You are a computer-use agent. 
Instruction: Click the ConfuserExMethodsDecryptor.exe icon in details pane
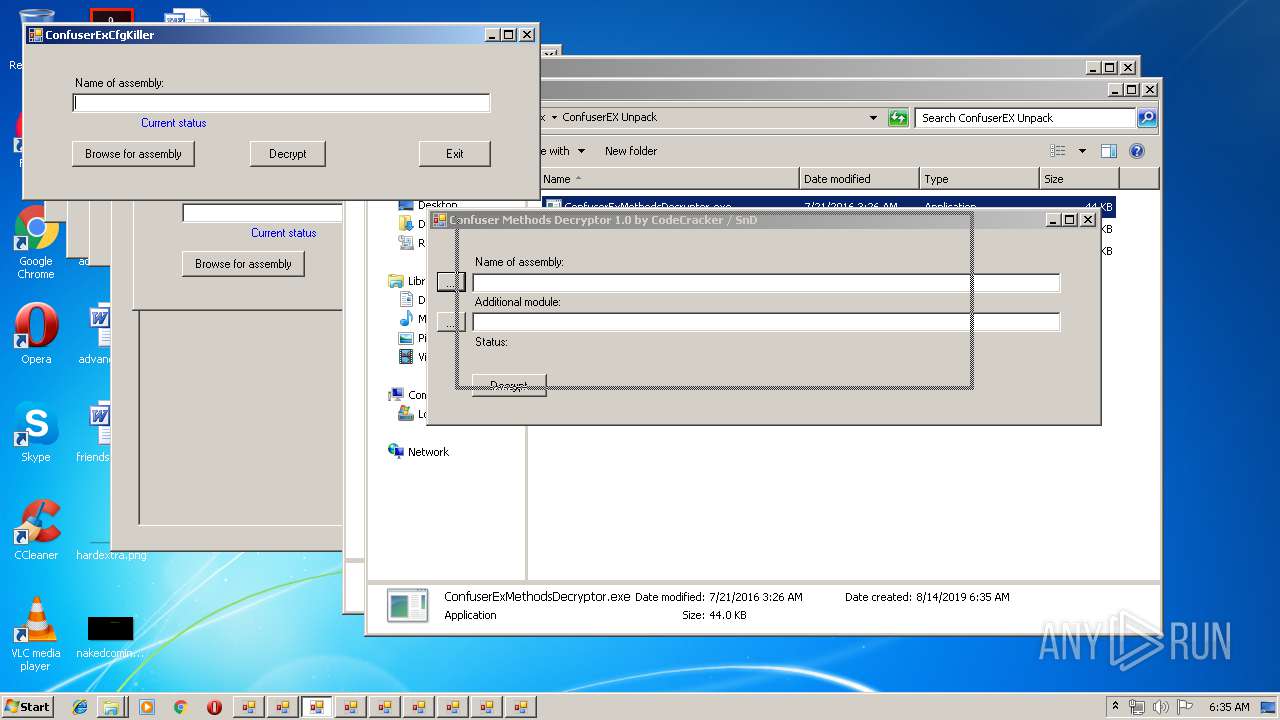click(x=407, y=605)
